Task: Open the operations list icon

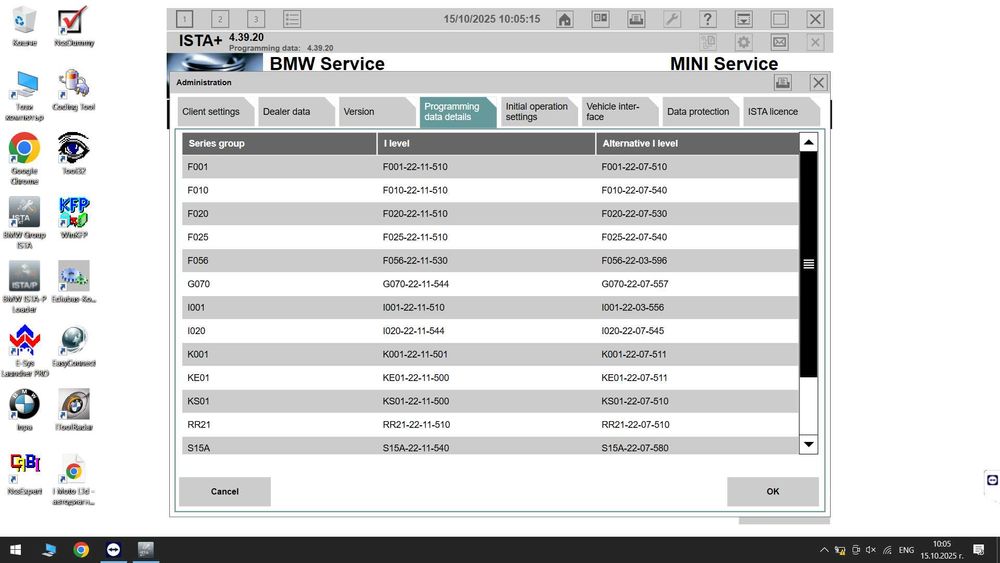Action: click(x=292, y=19)
